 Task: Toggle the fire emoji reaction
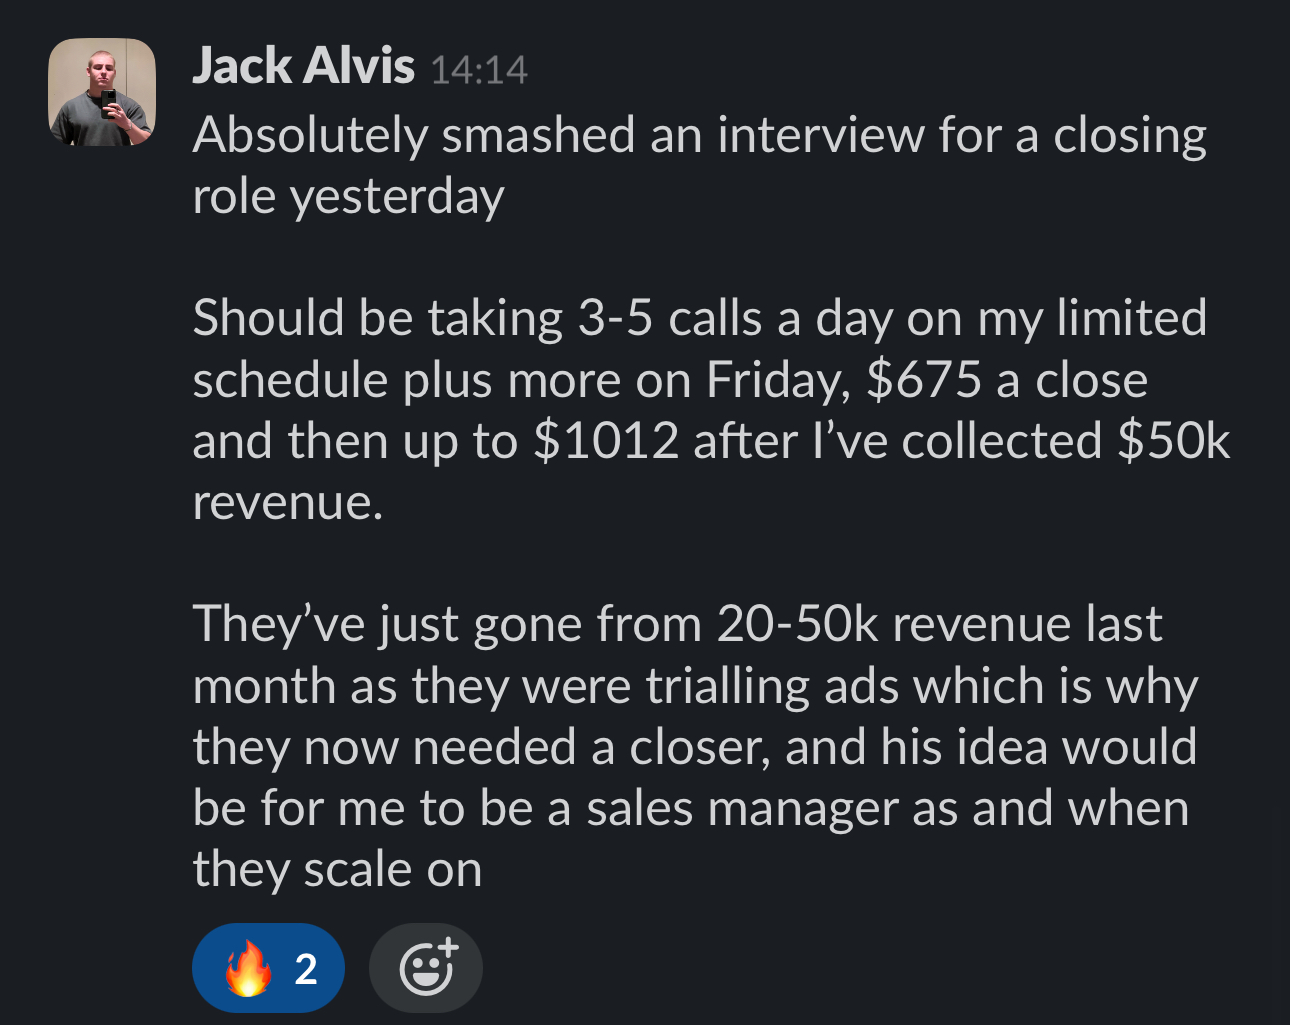tap(268, 968)
